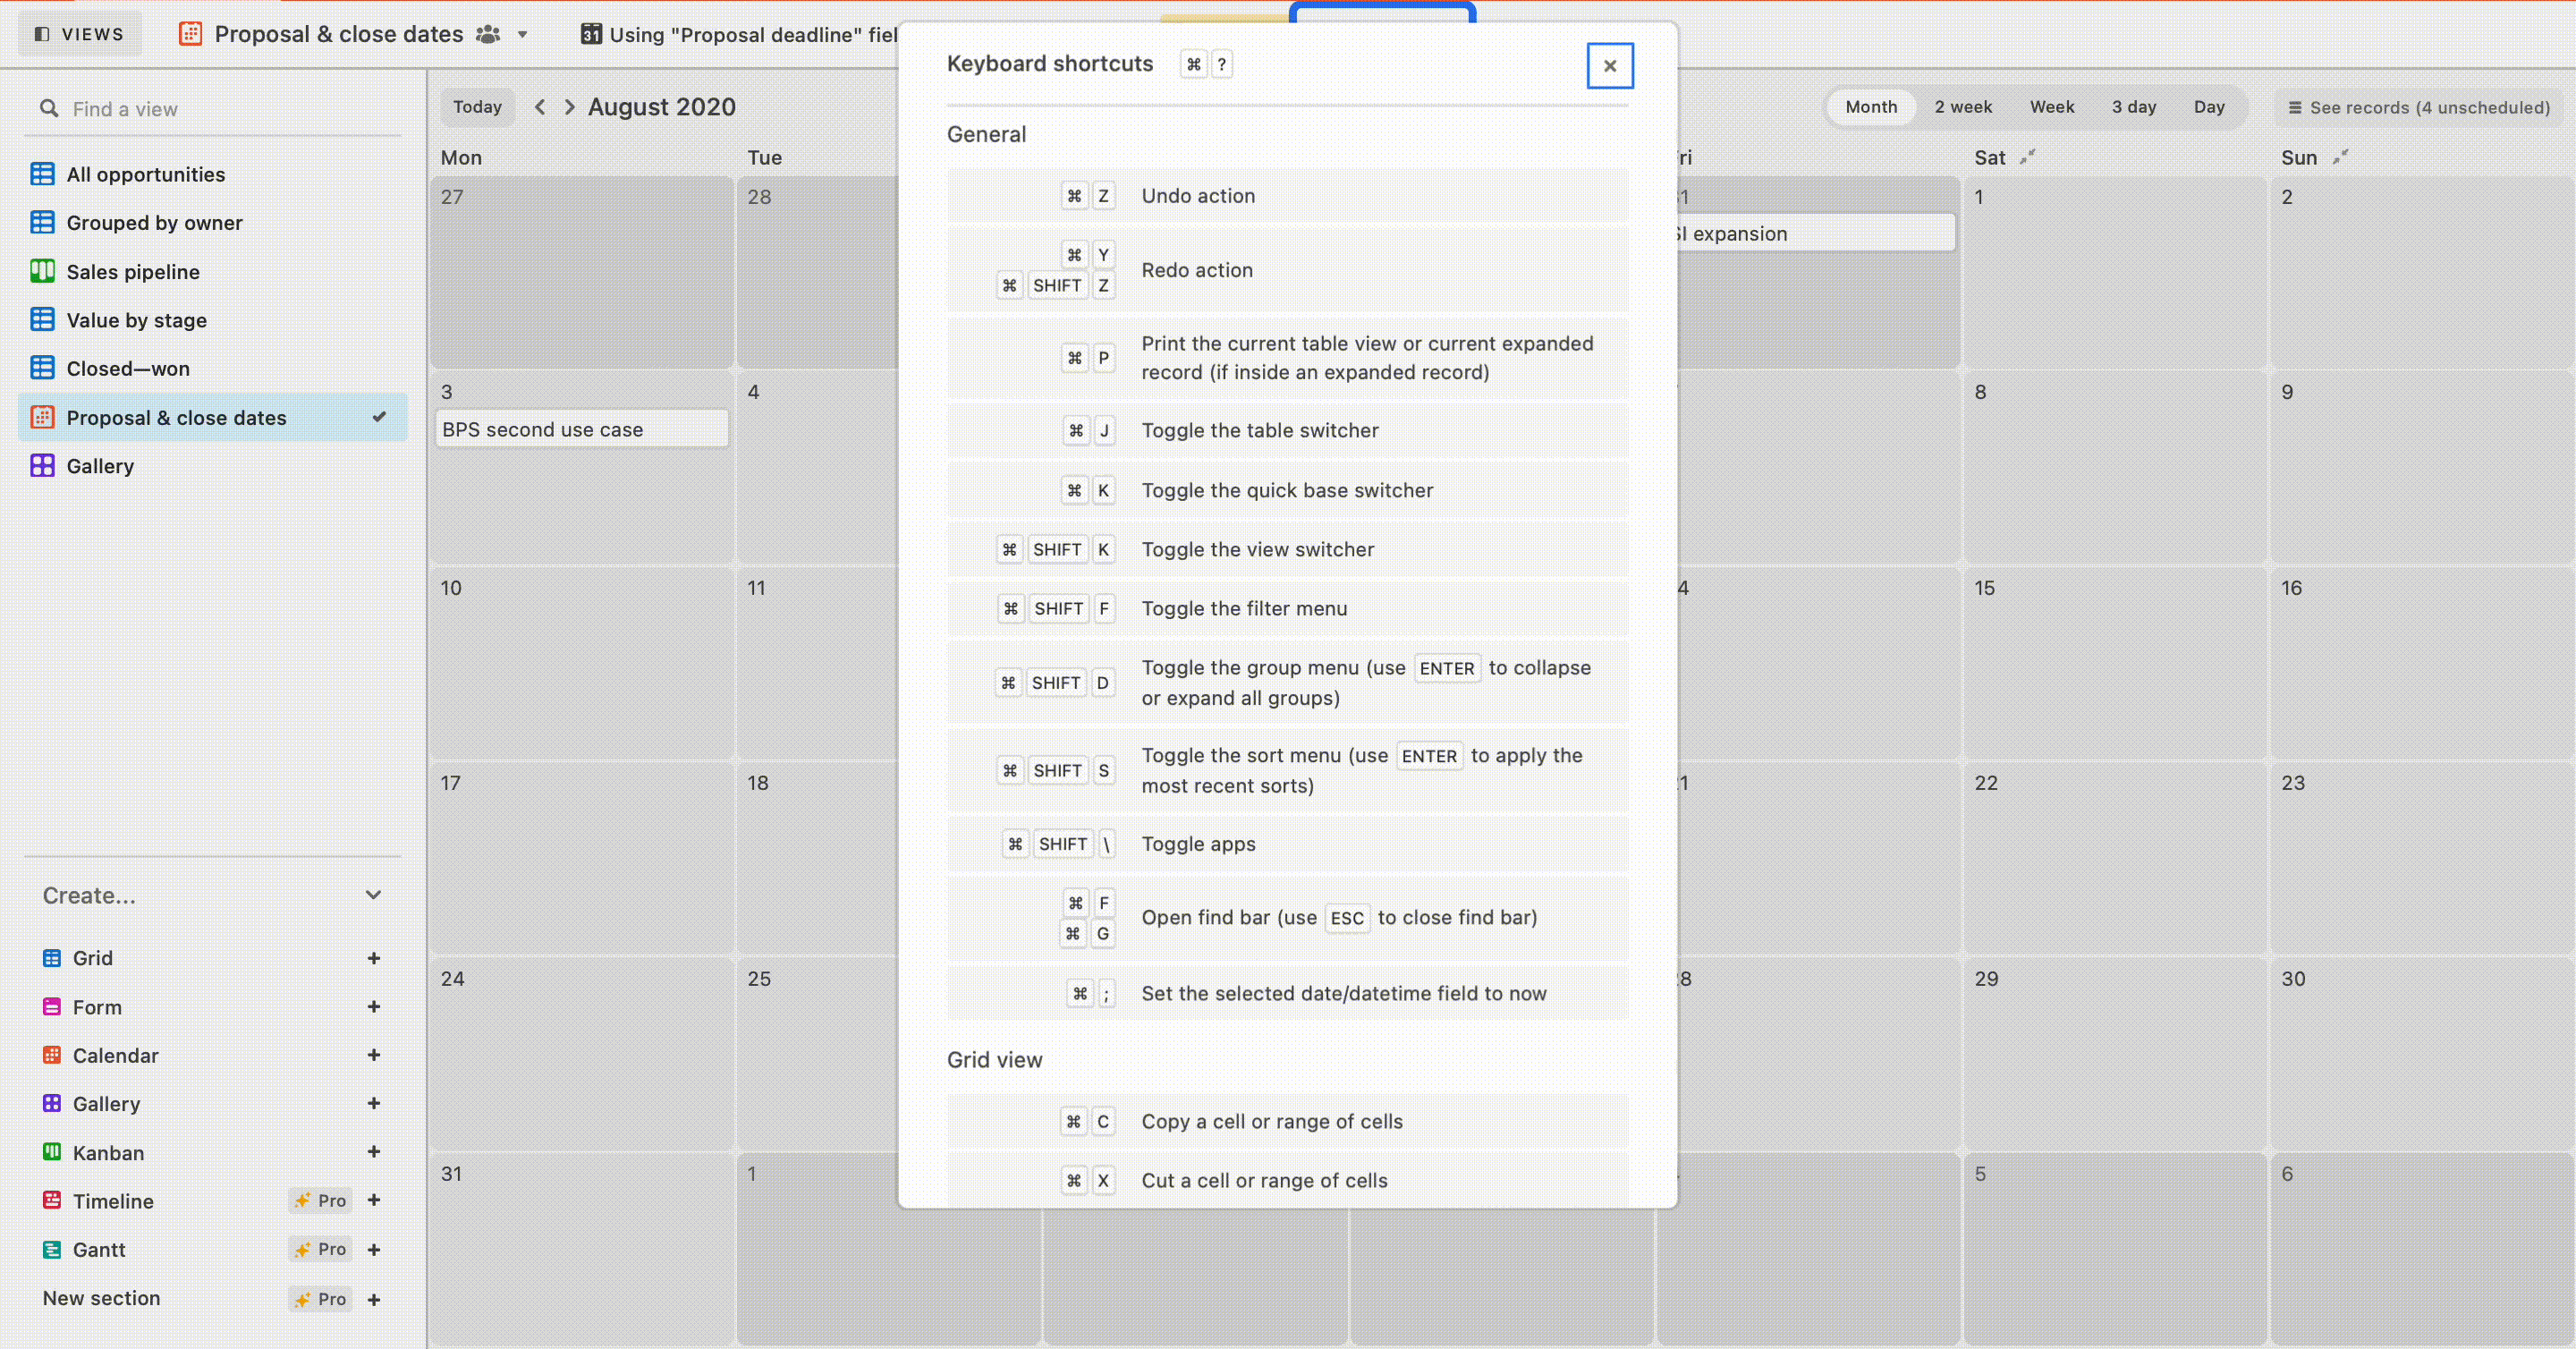Click the Pro badge next to Gantt
Image resolution: width=2576 pixels, height=1349 pixels.
click(x=320, y=1249)
